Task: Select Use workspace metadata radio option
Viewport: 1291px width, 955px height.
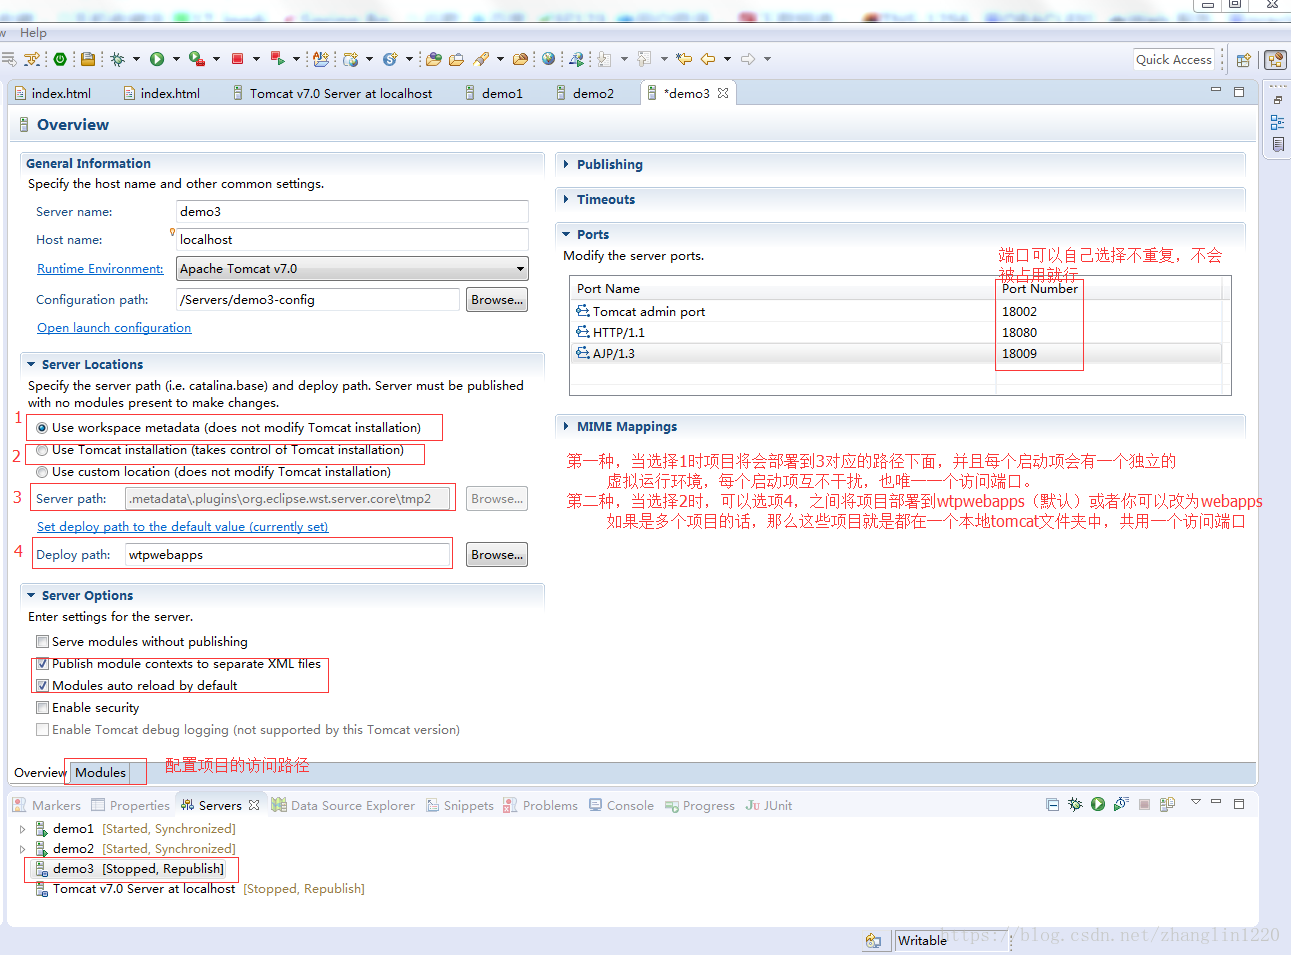Action: 42,428
